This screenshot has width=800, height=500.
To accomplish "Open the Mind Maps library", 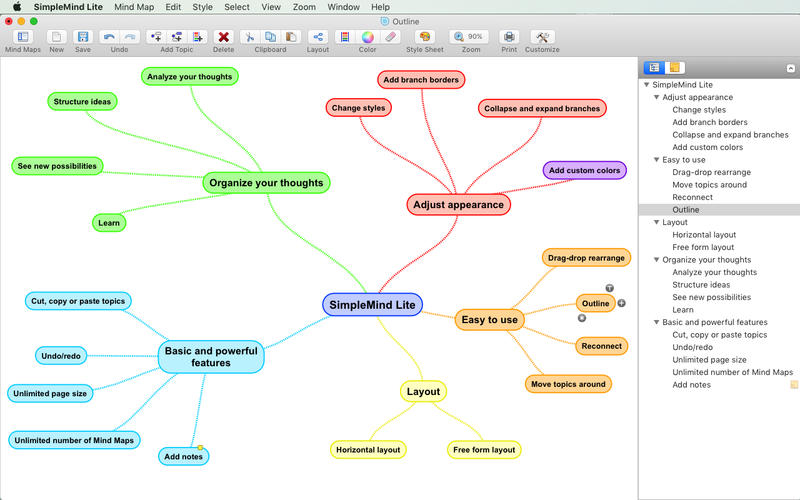I will click(22, 37).
